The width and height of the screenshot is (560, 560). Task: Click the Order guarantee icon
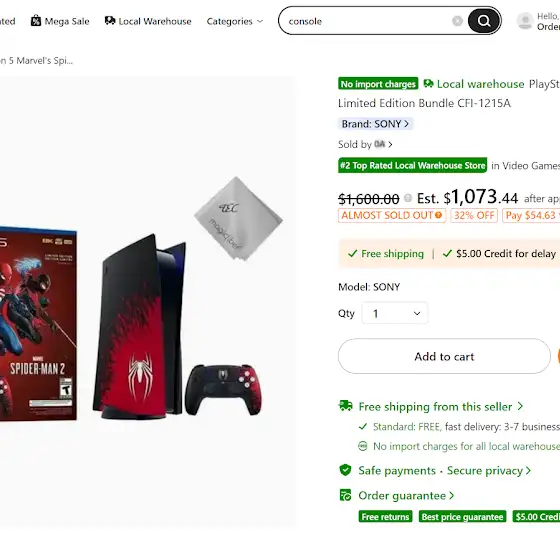tap(345, 495)
